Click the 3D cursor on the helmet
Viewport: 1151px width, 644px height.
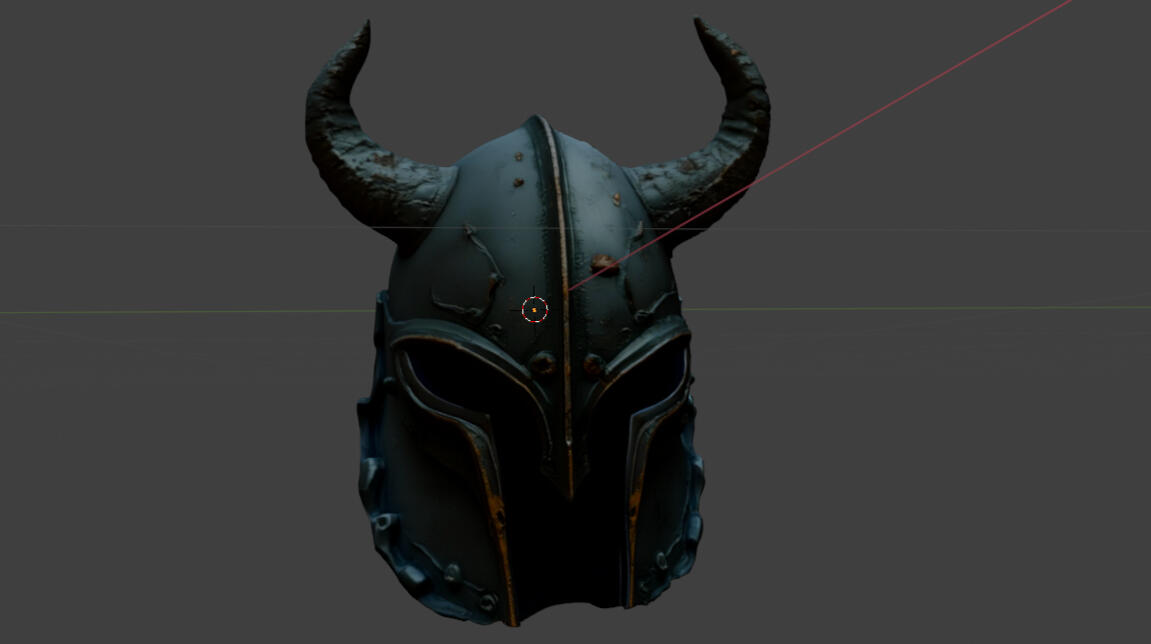[x=535, y=310]
